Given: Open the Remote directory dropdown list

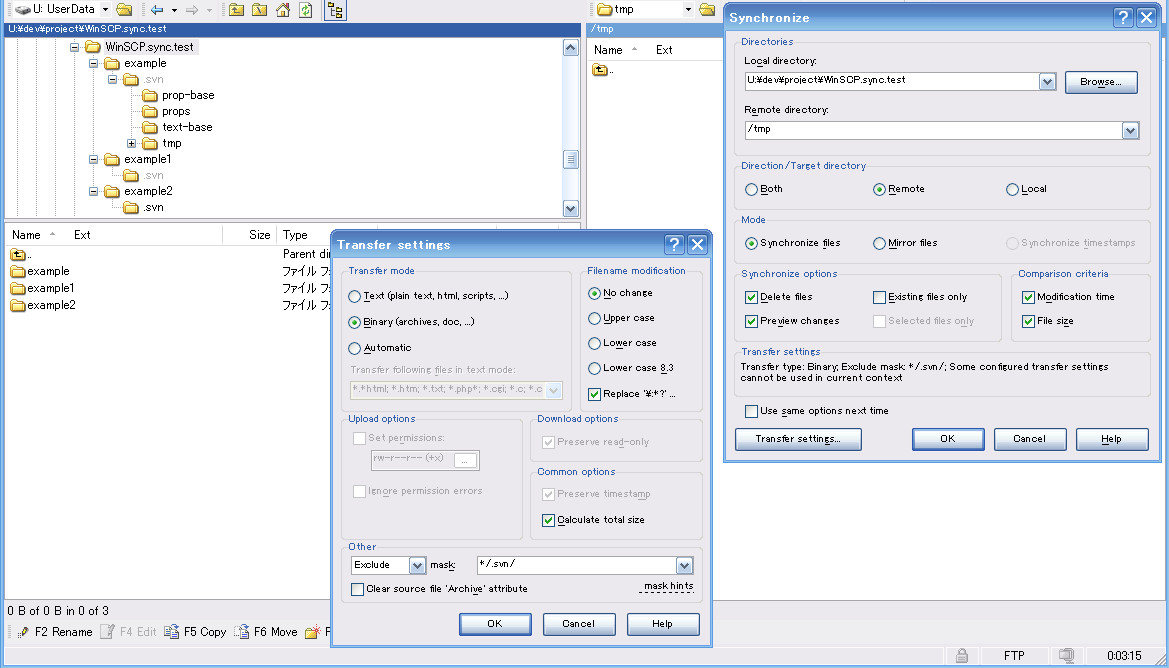Looking at the screenshot, I should 1130,131.
